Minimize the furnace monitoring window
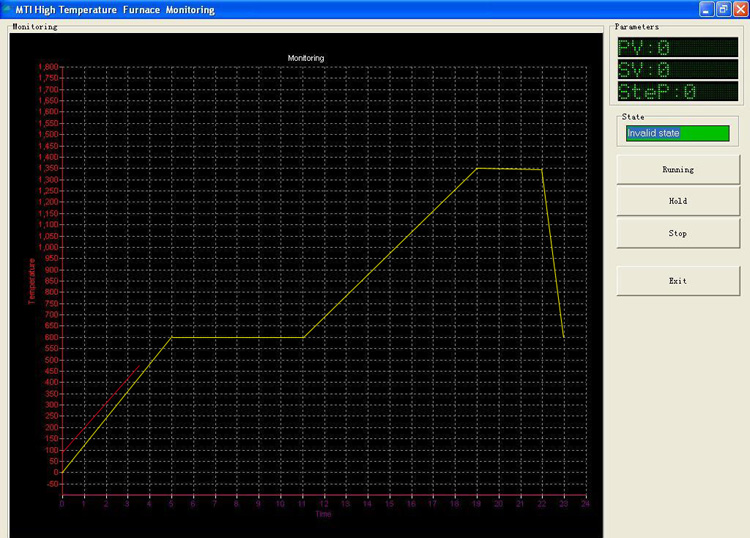750x538 pixels. (706, 9)
